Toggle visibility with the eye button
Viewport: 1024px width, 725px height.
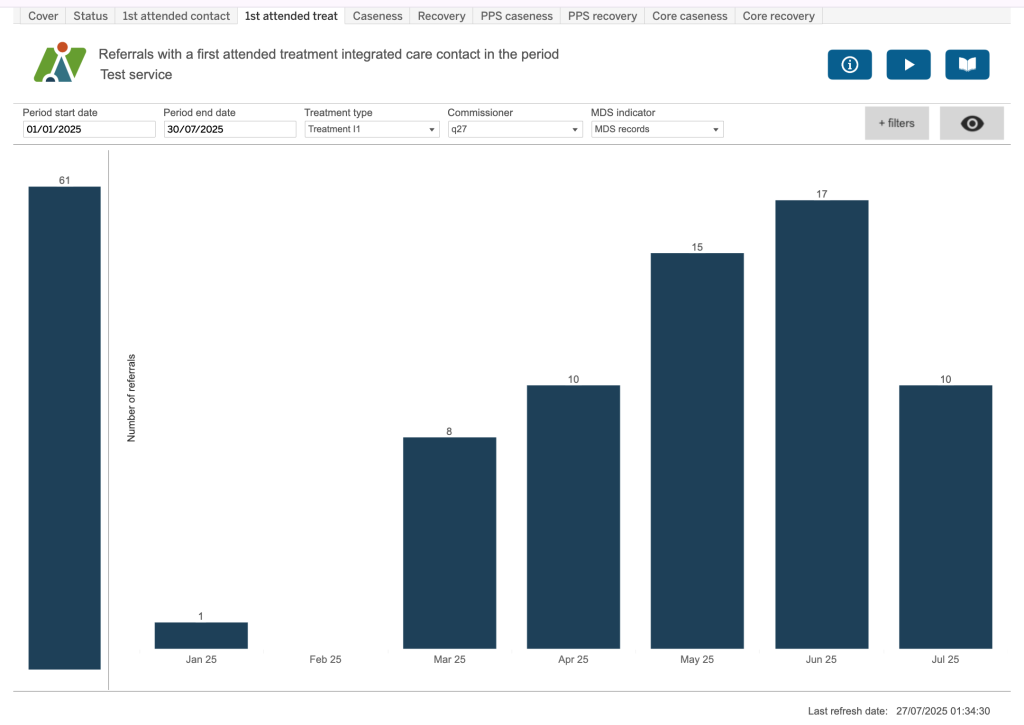coord(972,123)
